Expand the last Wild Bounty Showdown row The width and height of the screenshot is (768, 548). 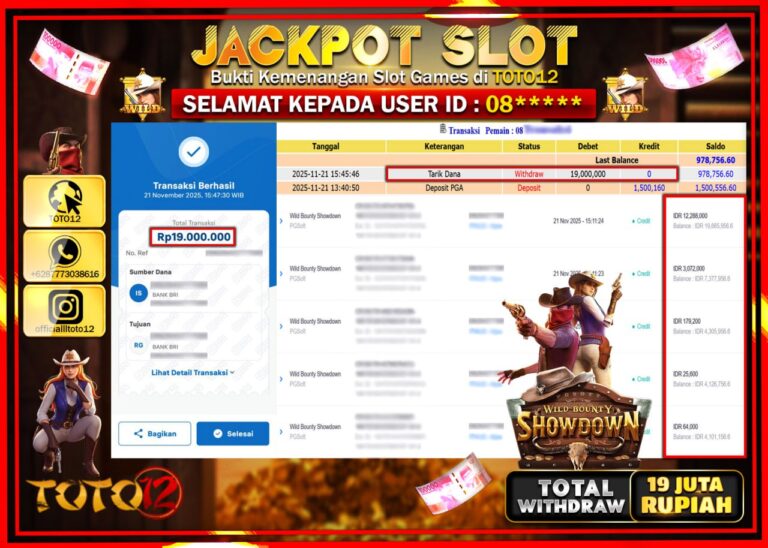[x=281, y=432]
